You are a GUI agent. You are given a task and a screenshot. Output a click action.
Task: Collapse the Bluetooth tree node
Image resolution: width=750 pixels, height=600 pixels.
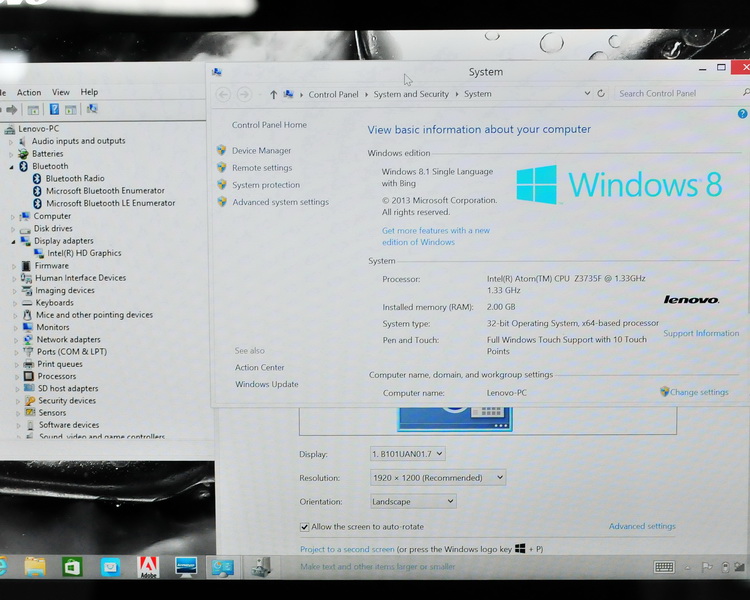(11, 167)
